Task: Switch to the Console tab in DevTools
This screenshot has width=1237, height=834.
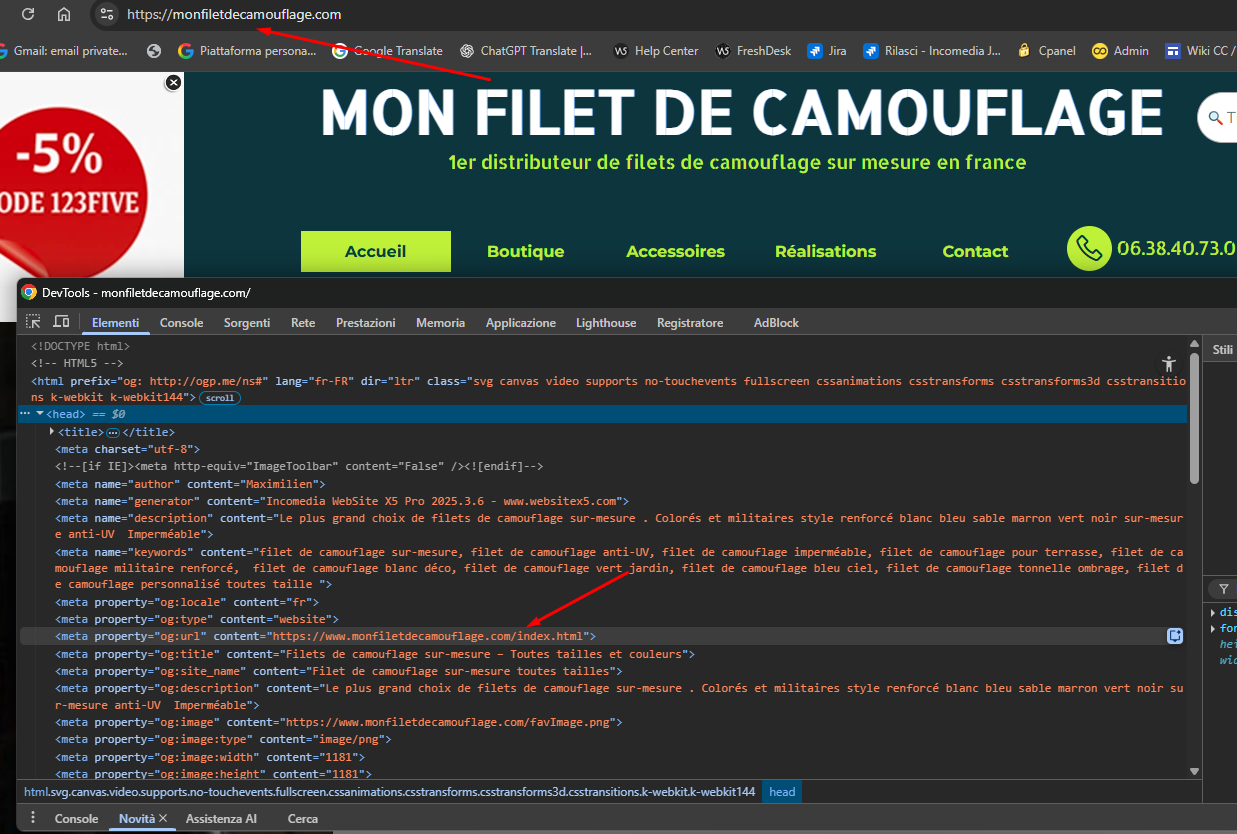Action: click(181, 323)
